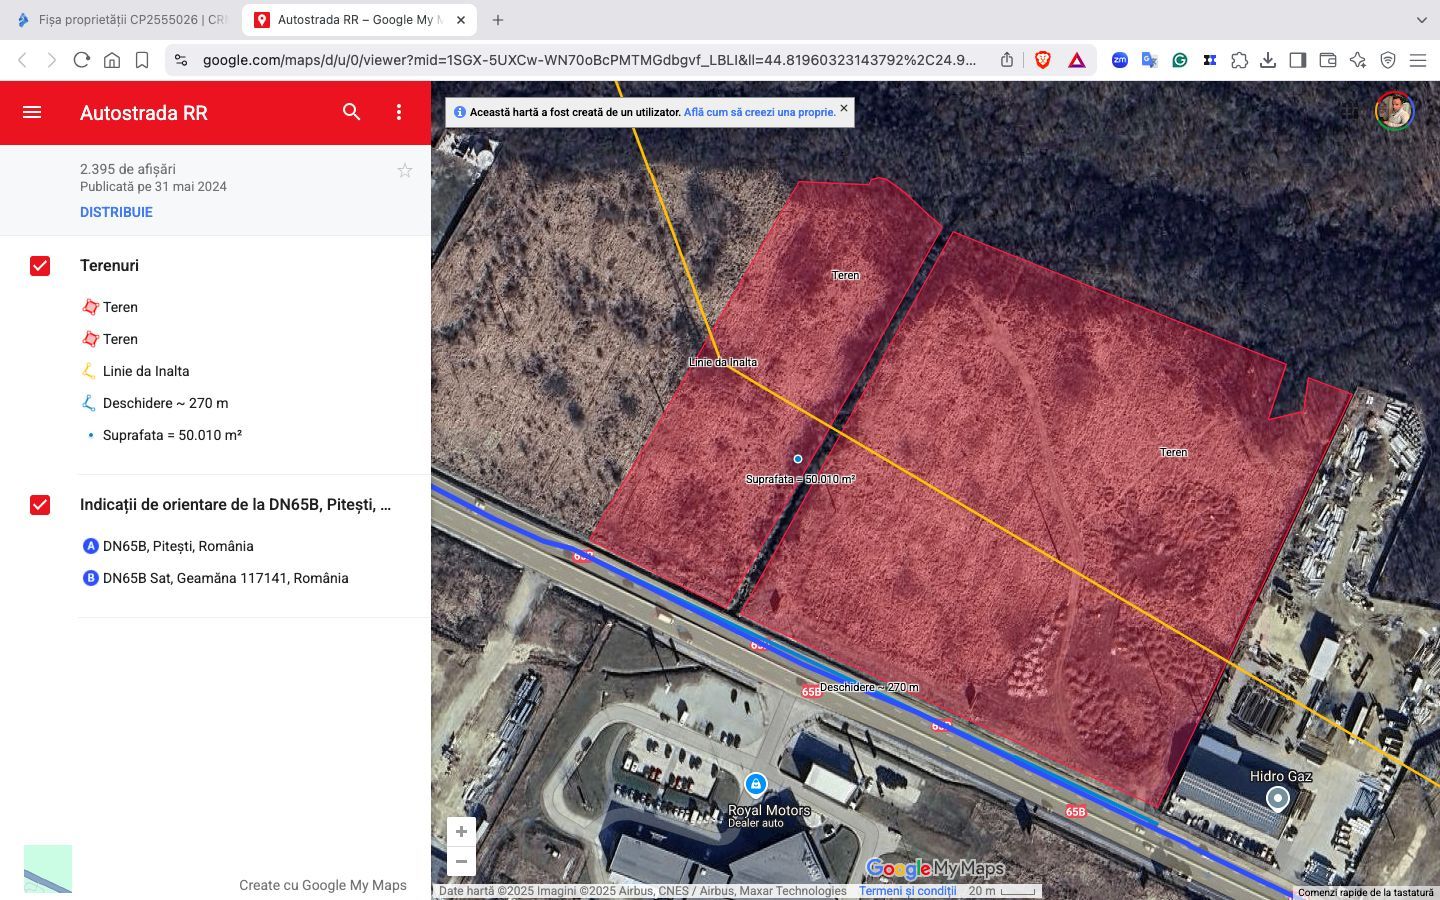
Task: Open the hamburger menu in Autostrada RR header
Action: (x=32, y=112)
